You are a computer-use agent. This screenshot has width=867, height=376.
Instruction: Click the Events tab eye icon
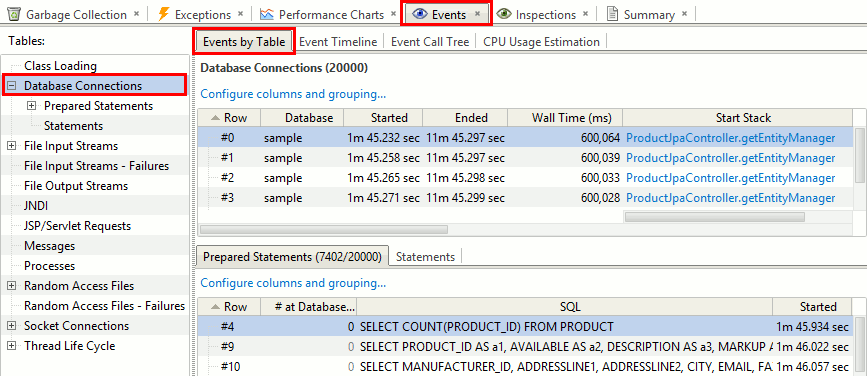pyautogui.click(x=420, y=14)
